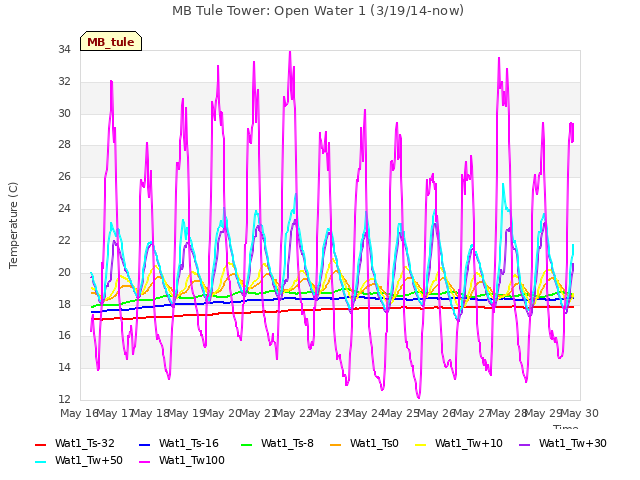This screenshot has width=640, height=480.
Task: Click the cyan Wat1_Tw+50 legend swatch
Action: tap(41, 462)
